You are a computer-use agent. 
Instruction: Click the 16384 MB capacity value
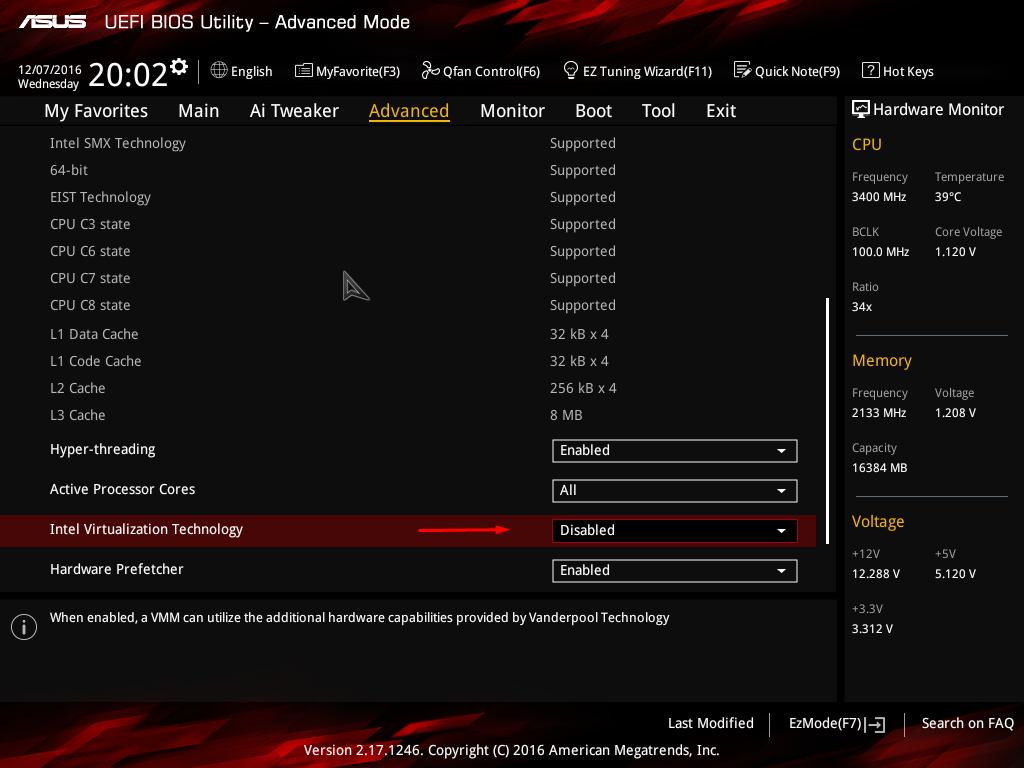(x=879, y=468)
